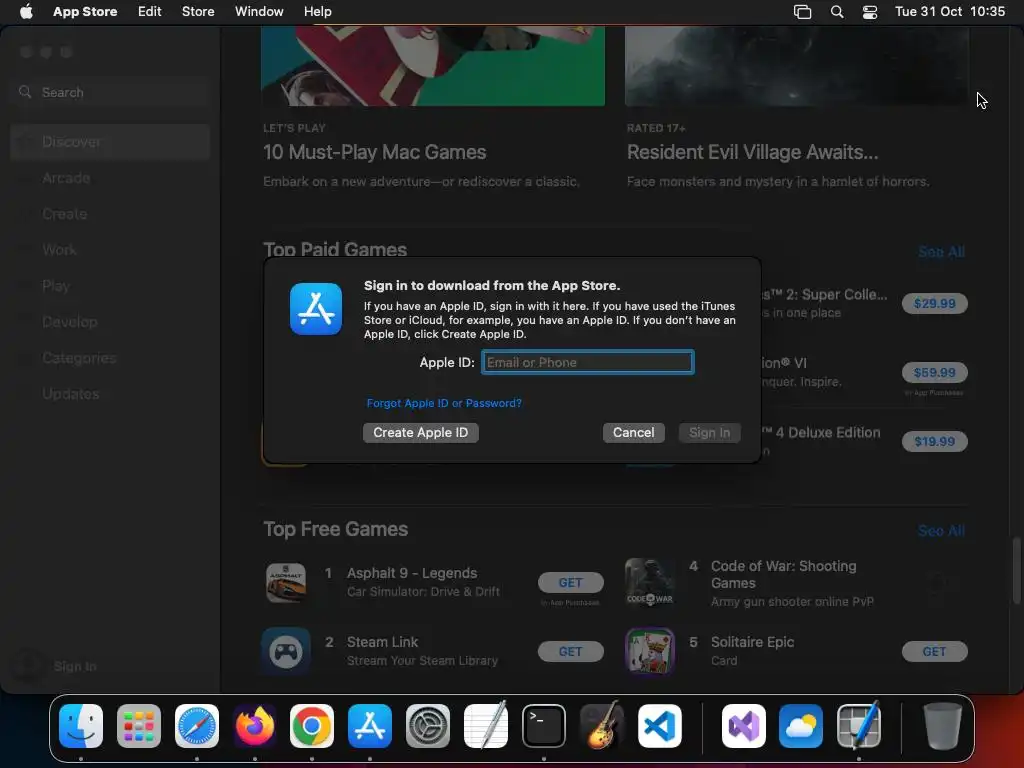Click Asphalt 9 - Legends app icon
This screenshot has width=1024, height=768.
(286, 583)
